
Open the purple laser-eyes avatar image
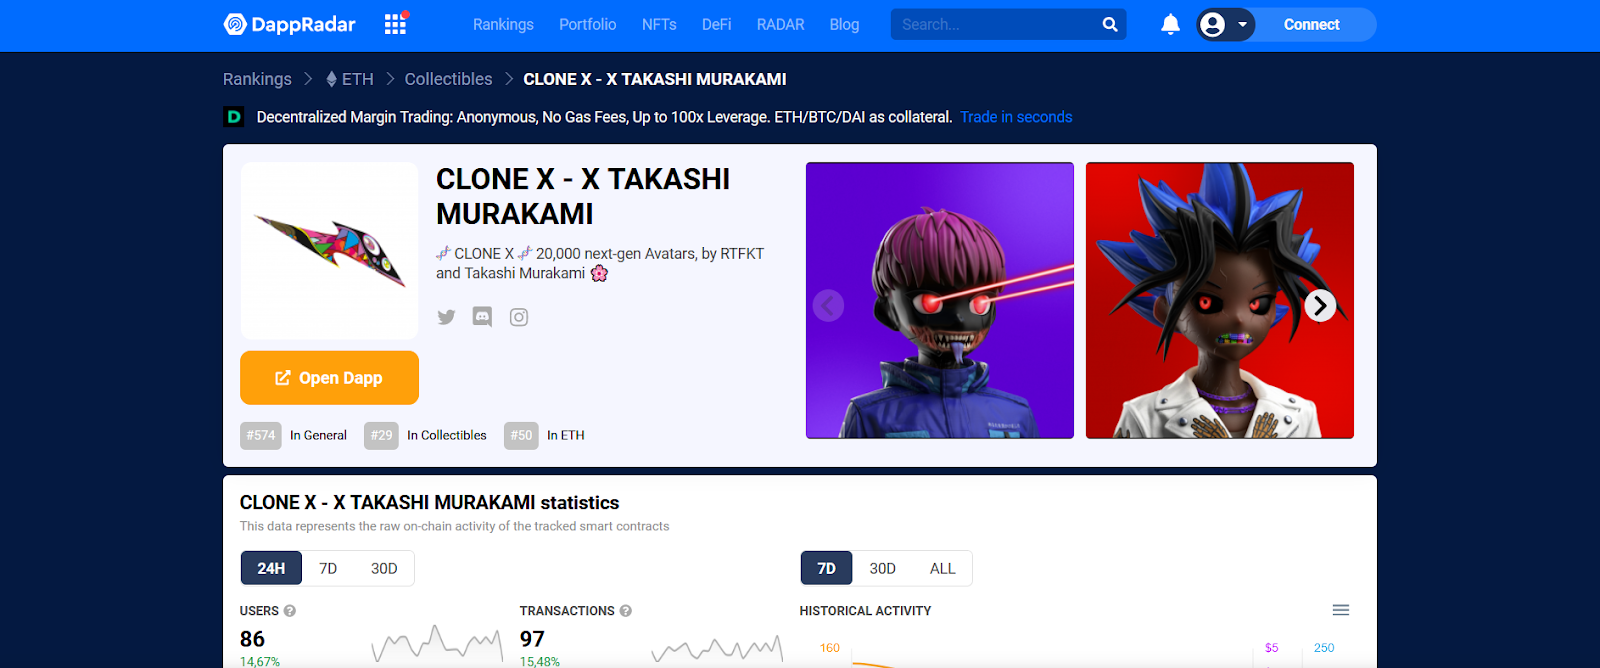pos(940,300)
